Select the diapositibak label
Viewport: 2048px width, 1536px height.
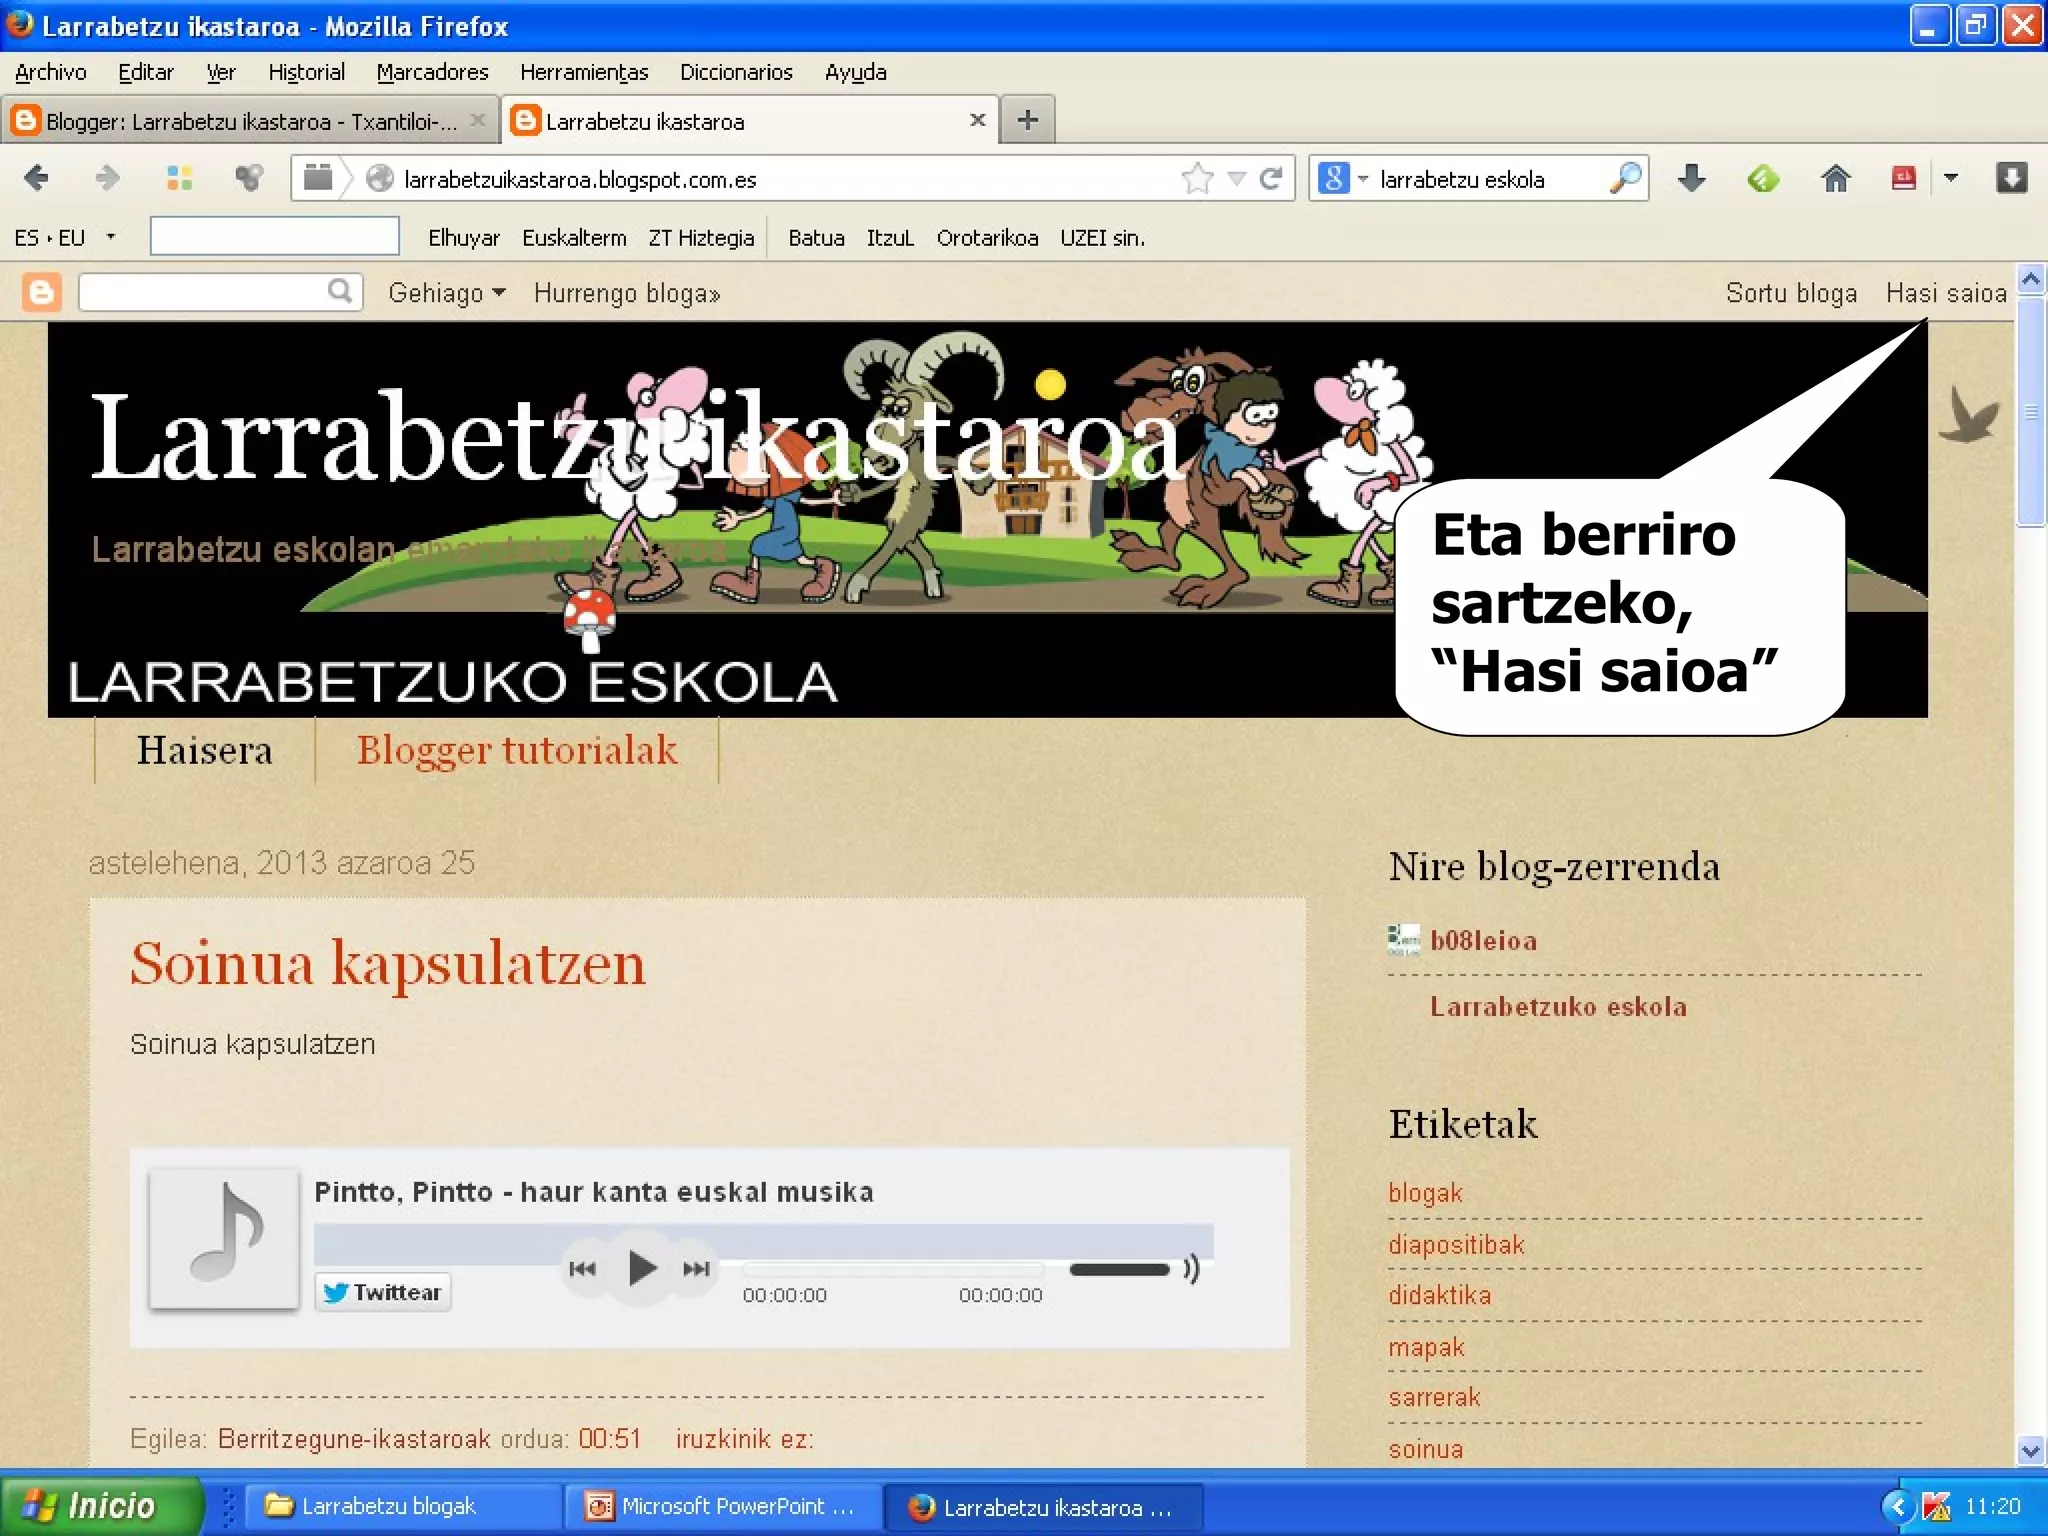point(1456,1244)
